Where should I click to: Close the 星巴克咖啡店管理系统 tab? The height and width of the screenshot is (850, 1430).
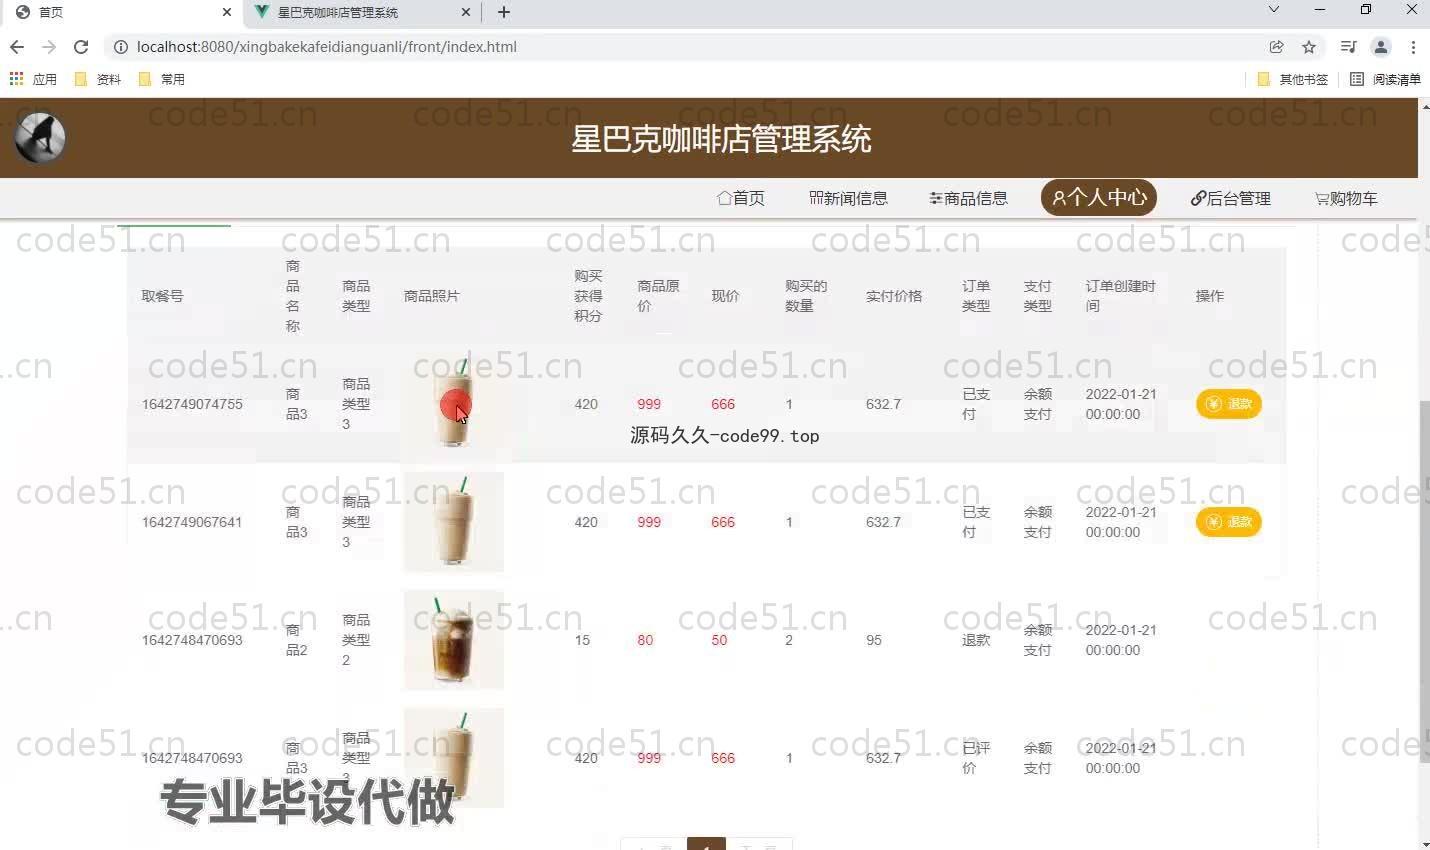click(x=466, y=12)
